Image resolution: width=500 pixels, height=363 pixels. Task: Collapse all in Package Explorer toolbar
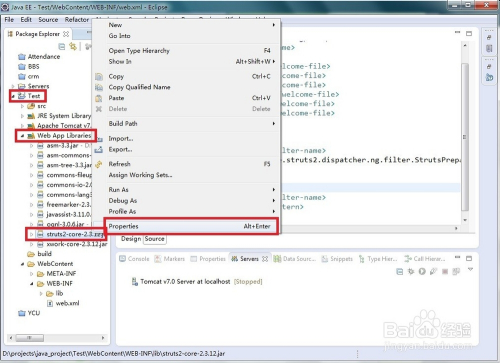pyautogui.click(x=62, y=46)
